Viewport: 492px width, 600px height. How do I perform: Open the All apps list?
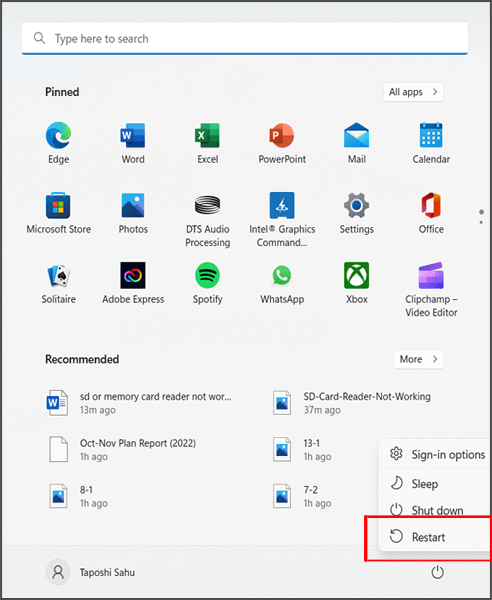pyautogui.click(x=413, y=92)
